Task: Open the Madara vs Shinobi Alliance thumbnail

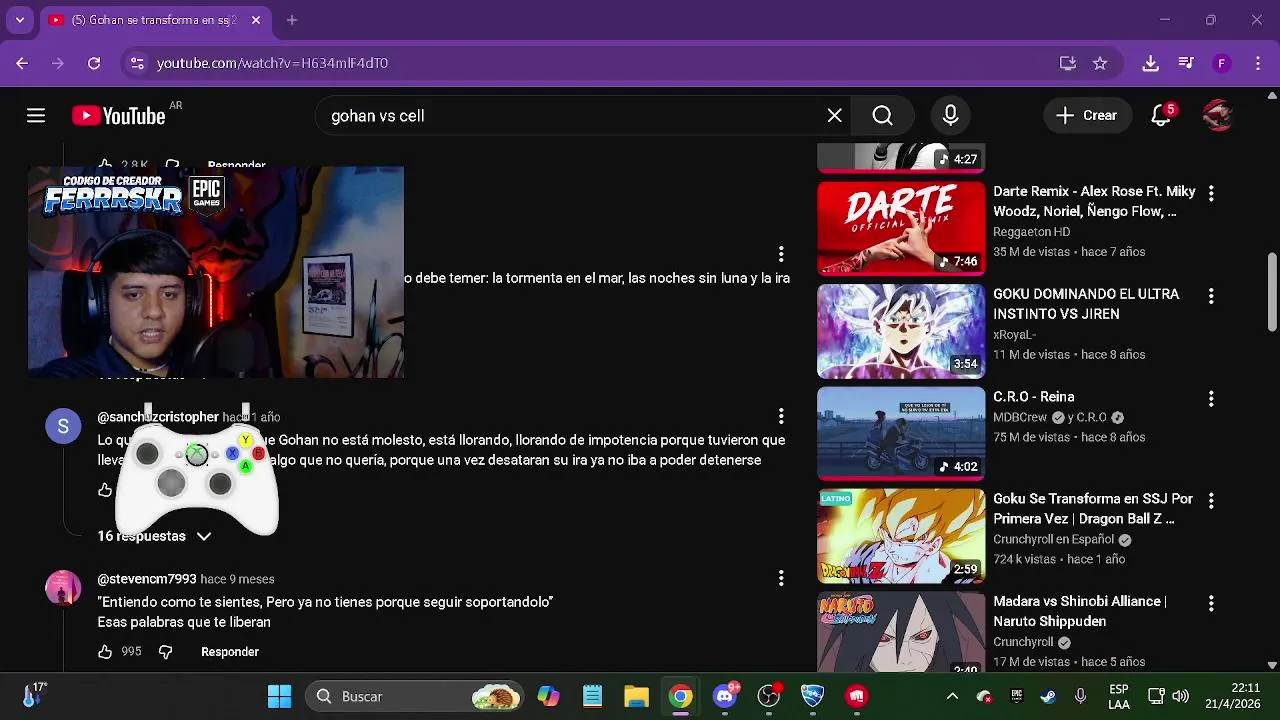Action: [901, 632]
